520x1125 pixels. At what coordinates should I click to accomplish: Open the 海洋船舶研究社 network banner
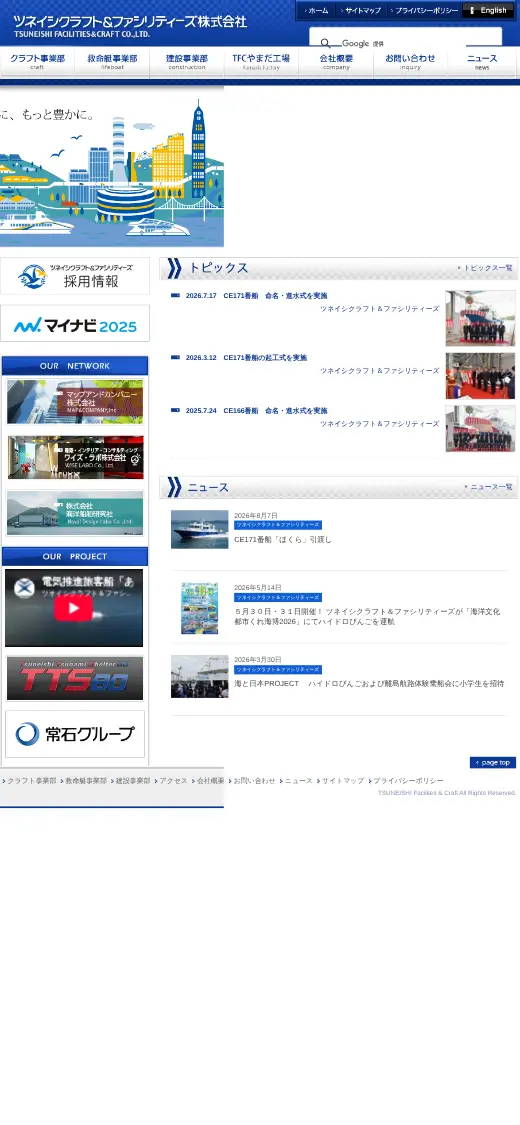(x=75, y=513)
